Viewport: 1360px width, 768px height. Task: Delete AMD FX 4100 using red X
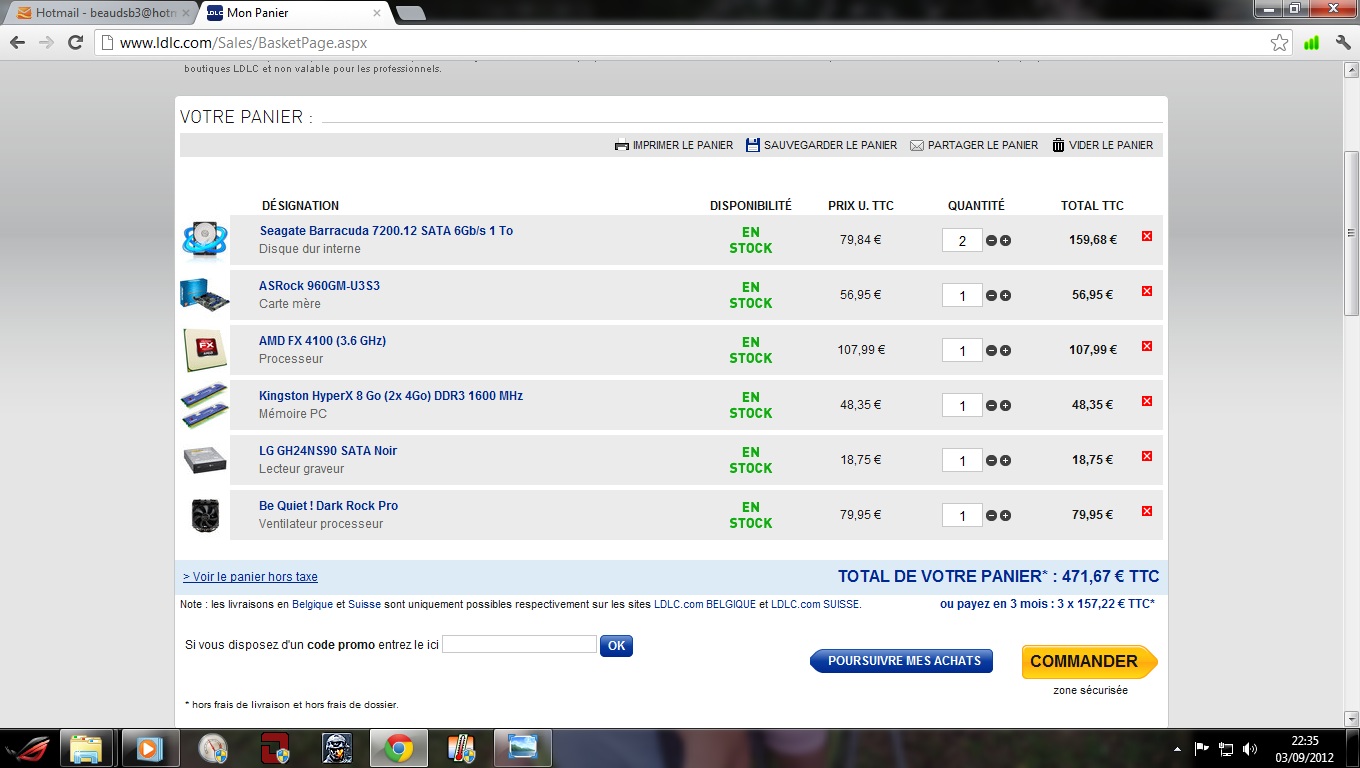pyautogui.click(x=1147, y=346)
